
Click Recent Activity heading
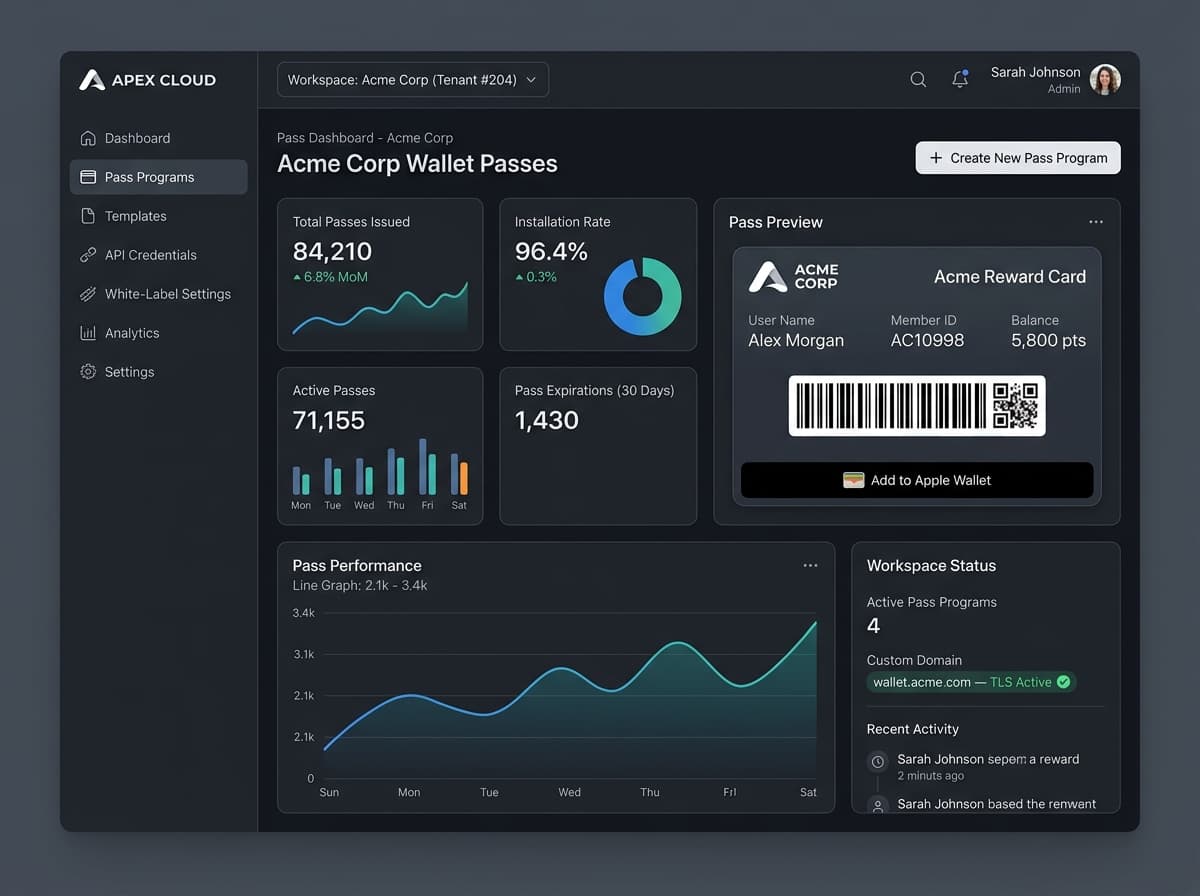913,729
